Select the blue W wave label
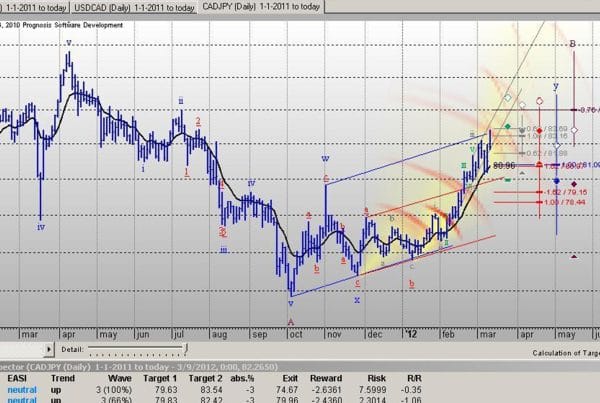Image resolution: width=600 pixels, height=403 pixels. (x=325, y=159)
